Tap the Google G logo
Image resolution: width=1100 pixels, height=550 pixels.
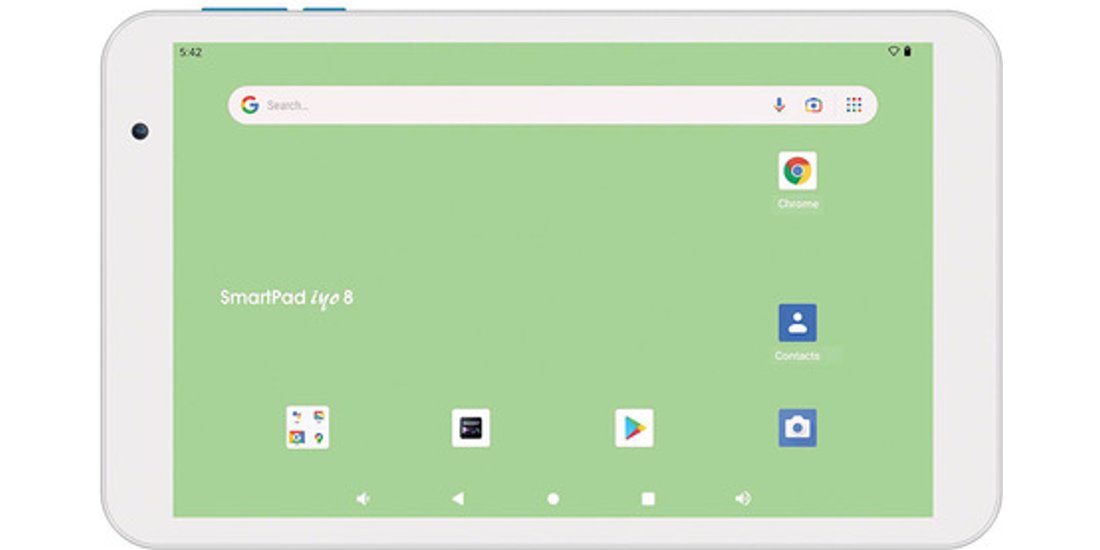(250, 105)
